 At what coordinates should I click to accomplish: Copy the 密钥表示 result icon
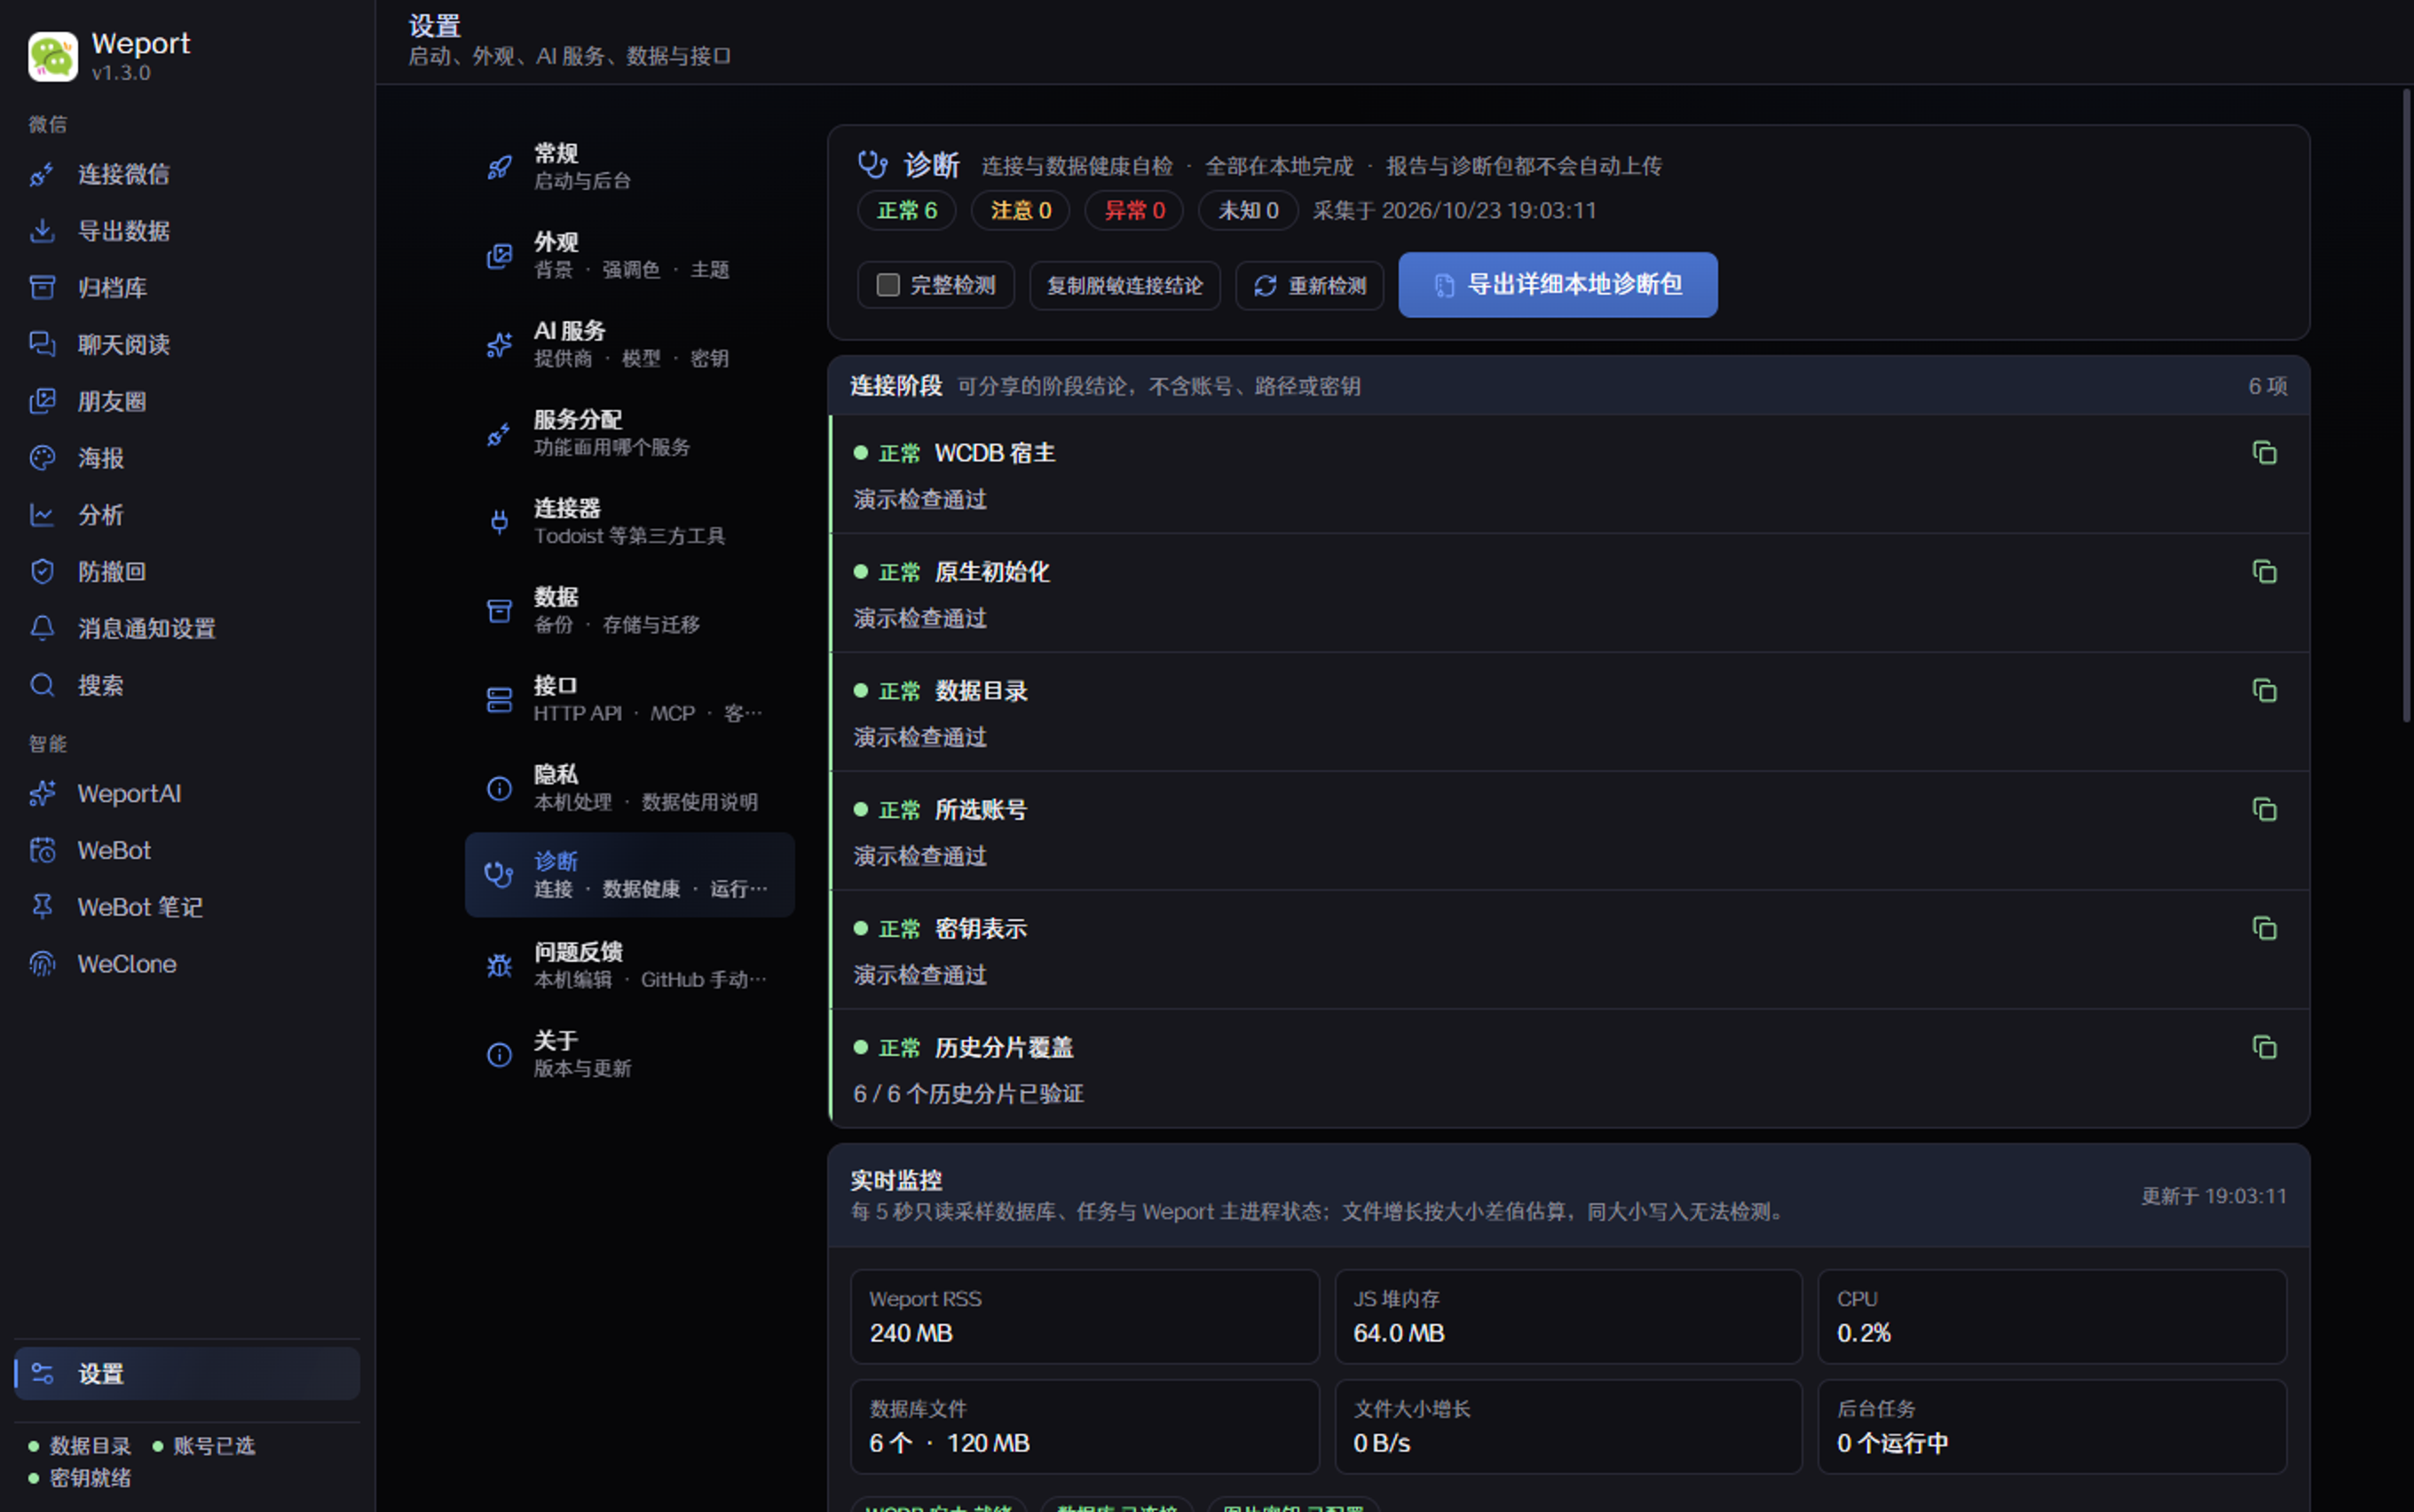point(2264,929)
